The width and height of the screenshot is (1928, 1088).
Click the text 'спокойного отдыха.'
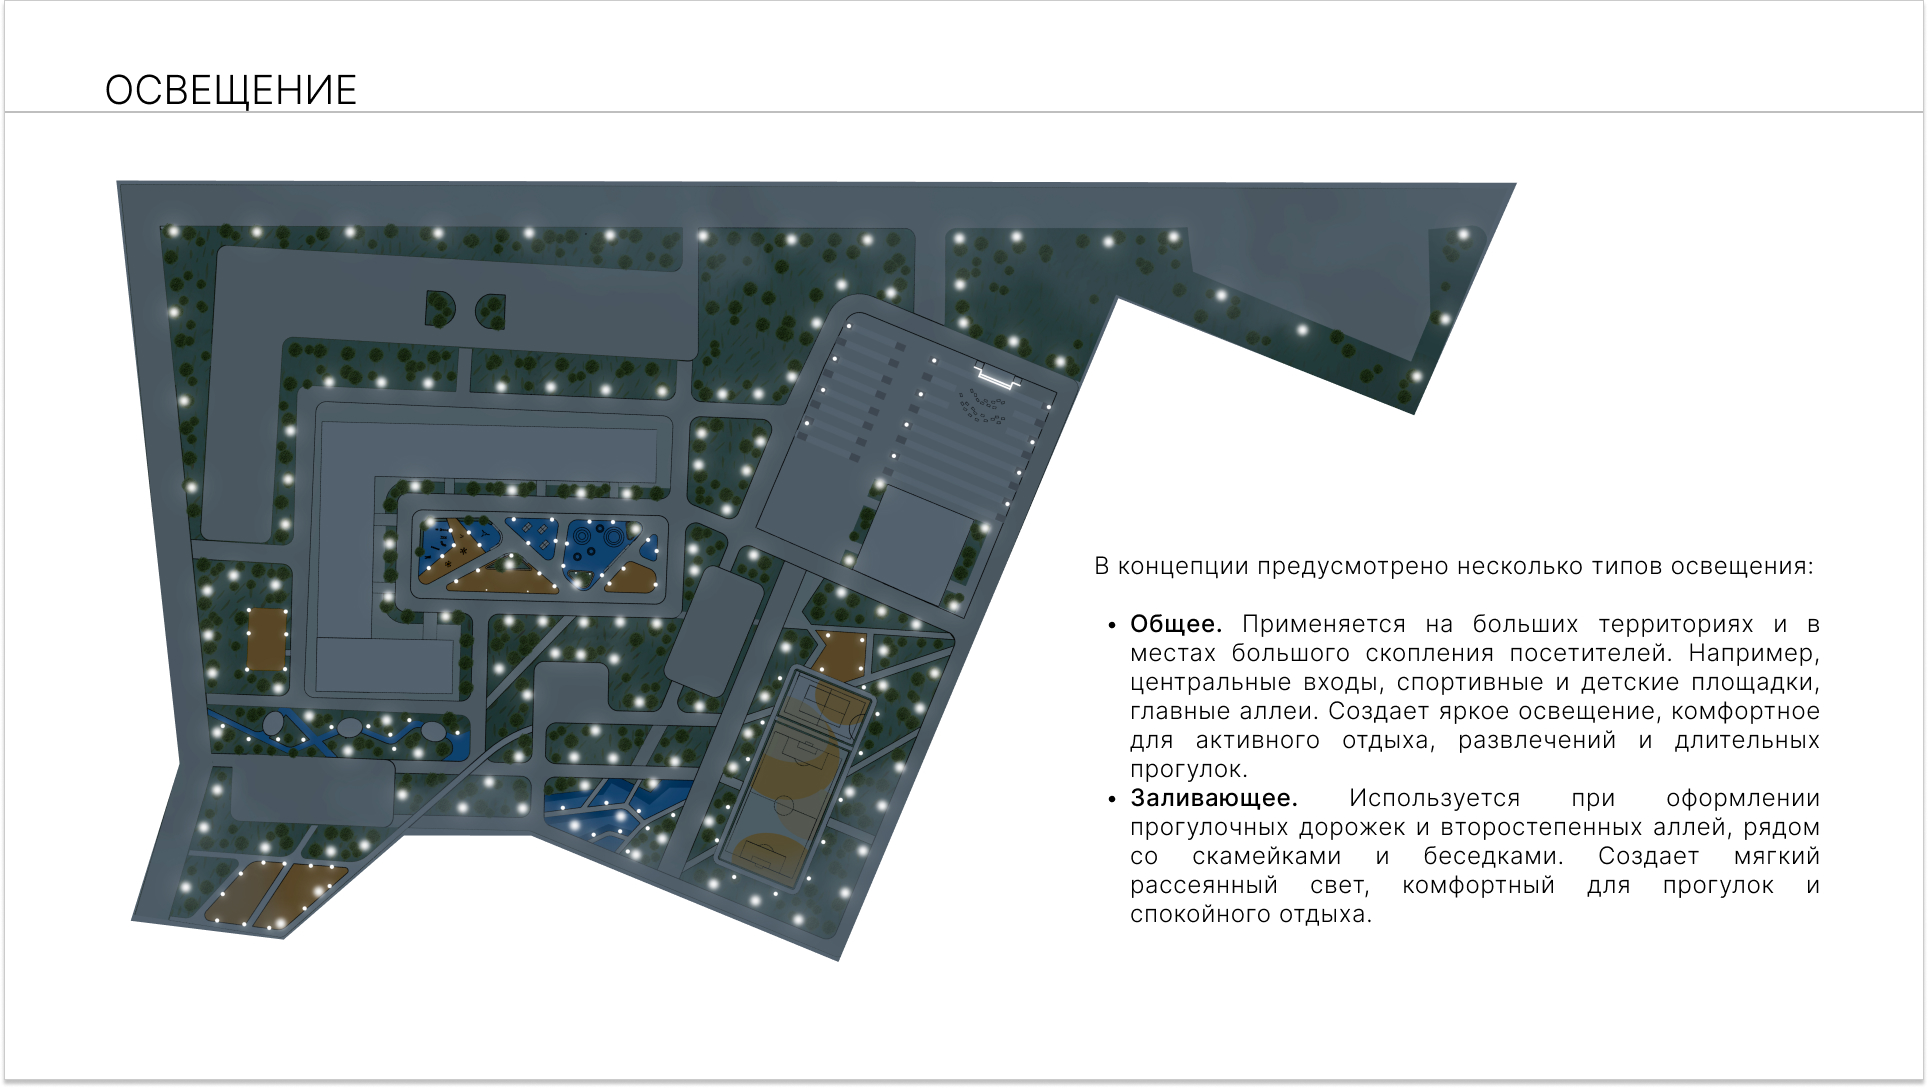[x=1251, y=914]
